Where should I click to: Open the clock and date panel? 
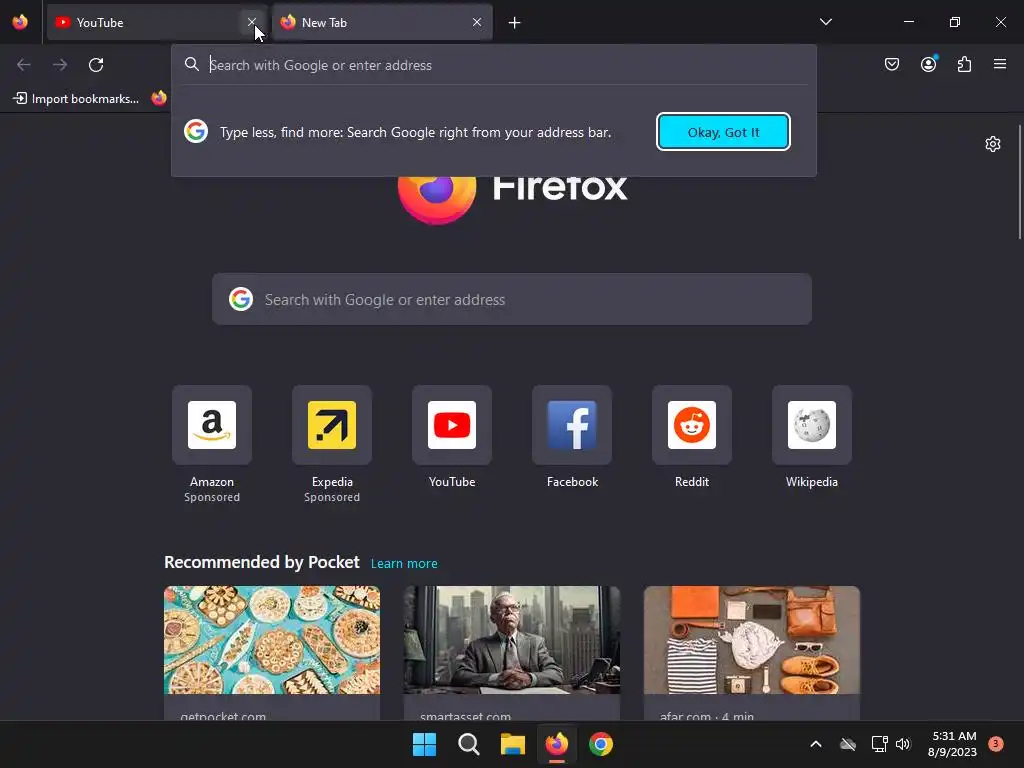click(952, 744)
